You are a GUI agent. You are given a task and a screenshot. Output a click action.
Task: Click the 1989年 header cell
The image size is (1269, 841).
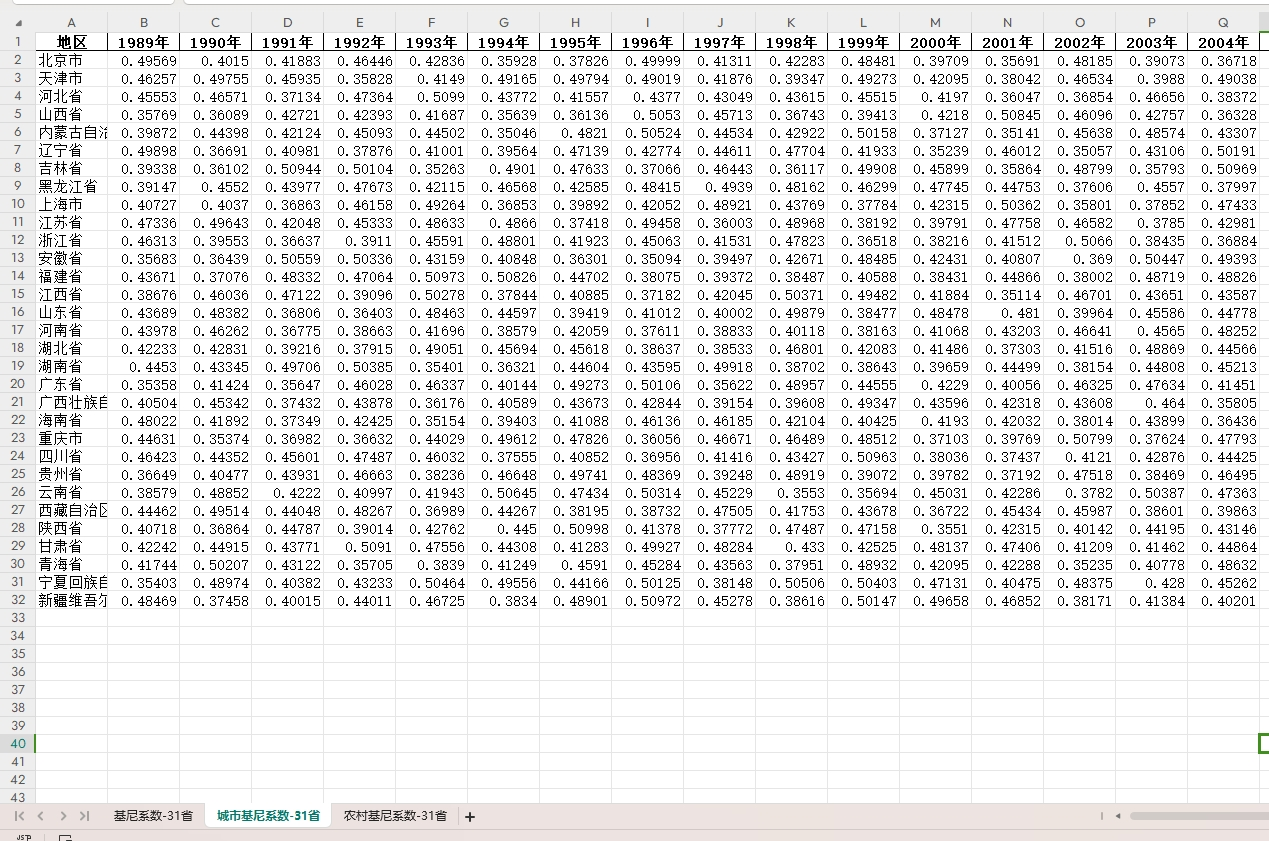pyautogui.click(x=144, y=42)
